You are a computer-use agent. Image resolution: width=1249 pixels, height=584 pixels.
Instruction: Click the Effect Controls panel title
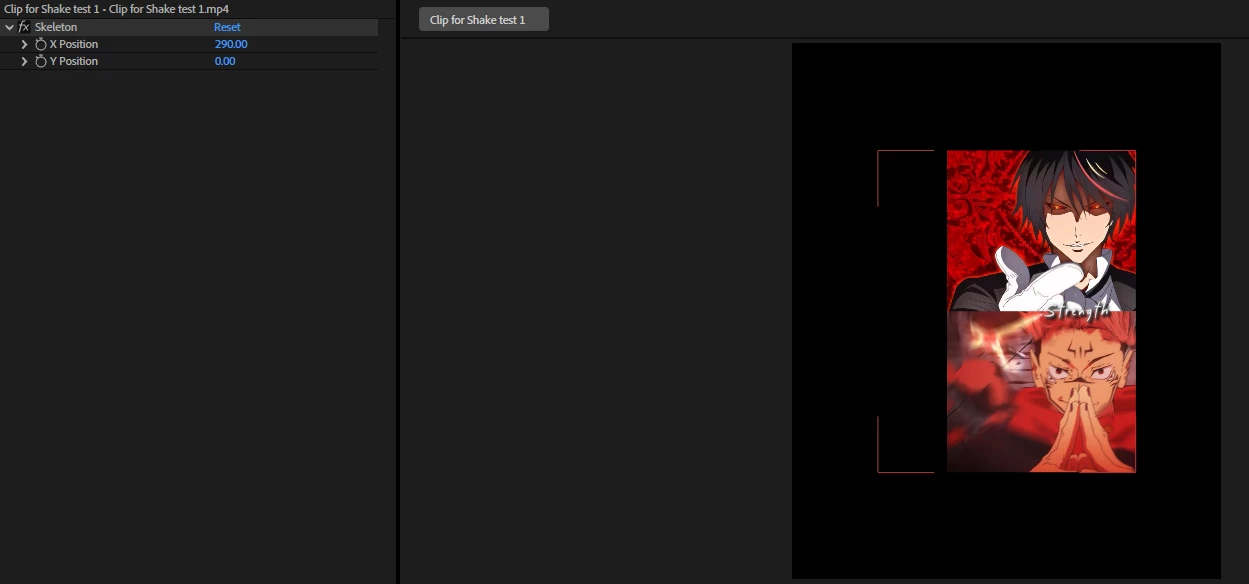(116, 9)
